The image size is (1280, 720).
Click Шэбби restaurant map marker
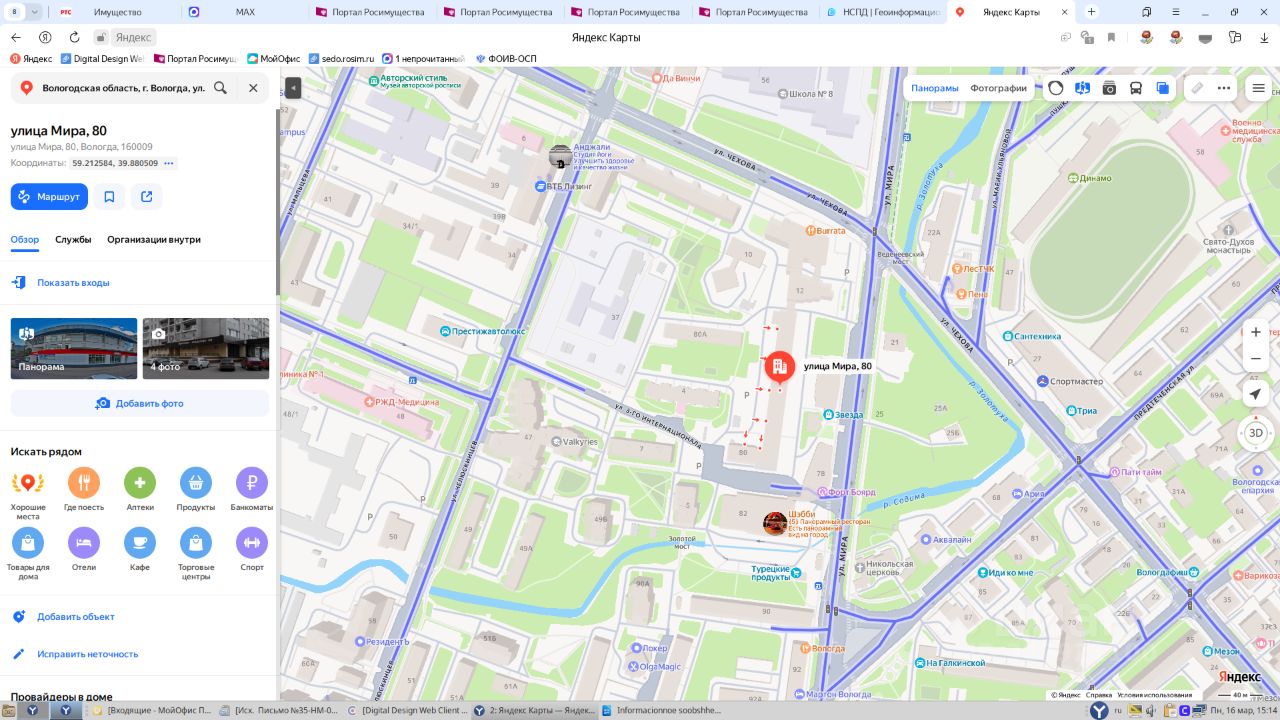[774, 523]
